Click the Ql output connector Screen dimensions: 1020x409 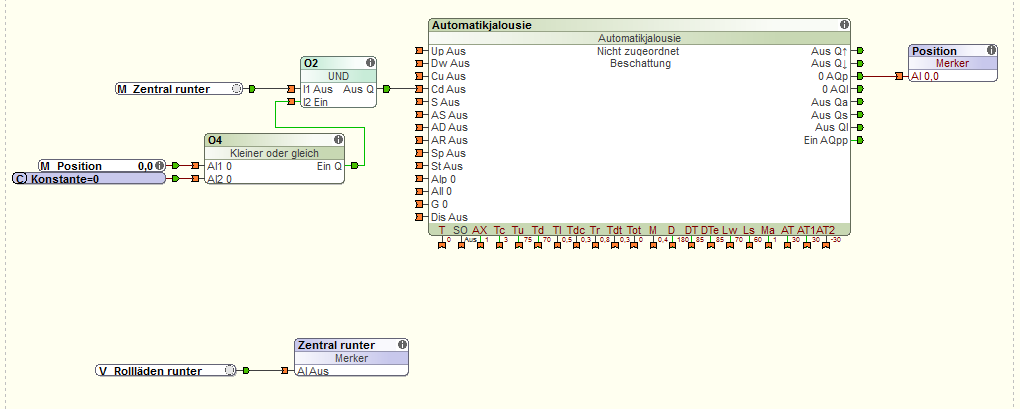click(x=860, y=127)
